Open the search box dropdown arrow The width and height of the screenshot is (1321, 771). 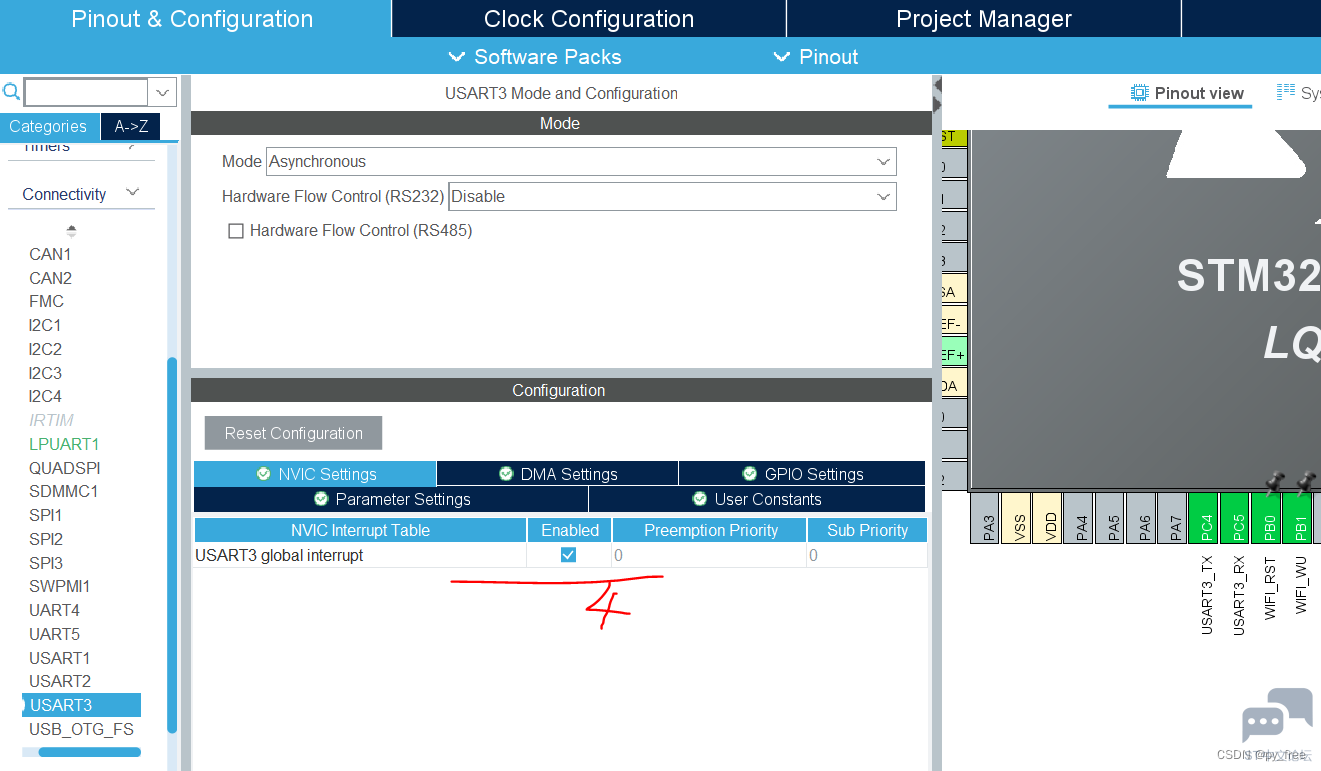pyautogui.click(x=163, y=93)
